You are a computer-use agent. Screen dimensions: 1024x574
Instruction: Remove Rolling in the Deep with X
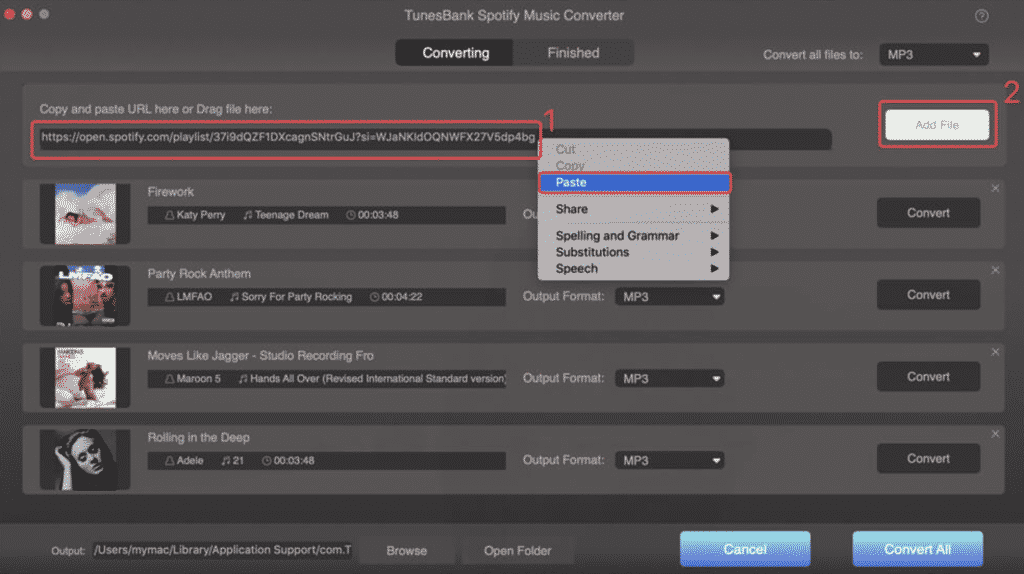point(995,434)
